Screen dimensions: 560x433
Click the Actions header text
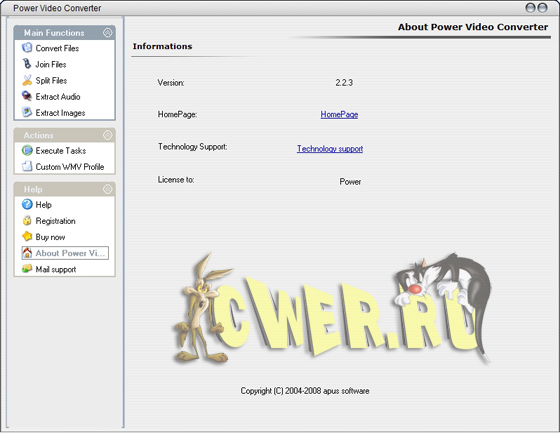pos(39,135)
